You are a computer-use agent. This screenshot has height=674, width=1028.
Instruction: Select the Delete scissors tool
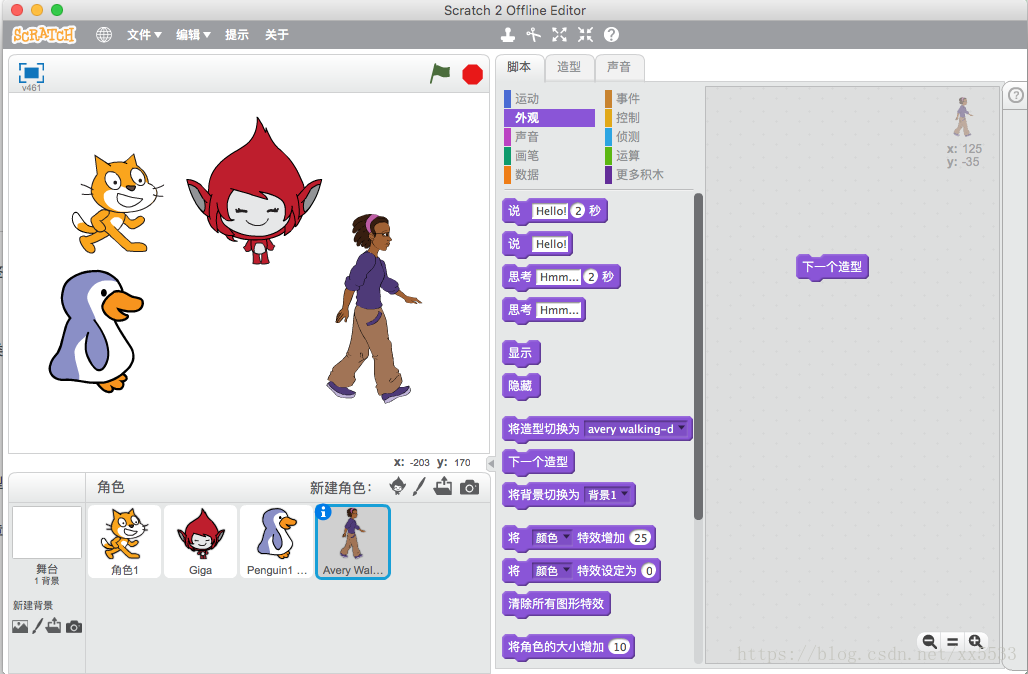pyautogui.click(x=533, y=35)
